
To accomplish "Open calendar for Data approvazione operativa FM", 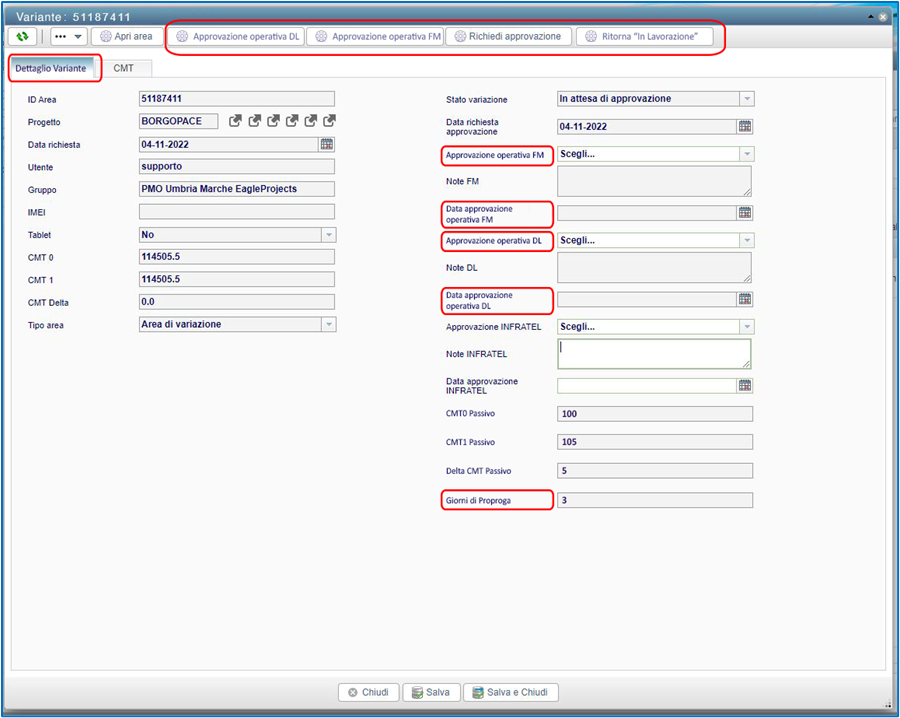I will click(x=744, y=213).
